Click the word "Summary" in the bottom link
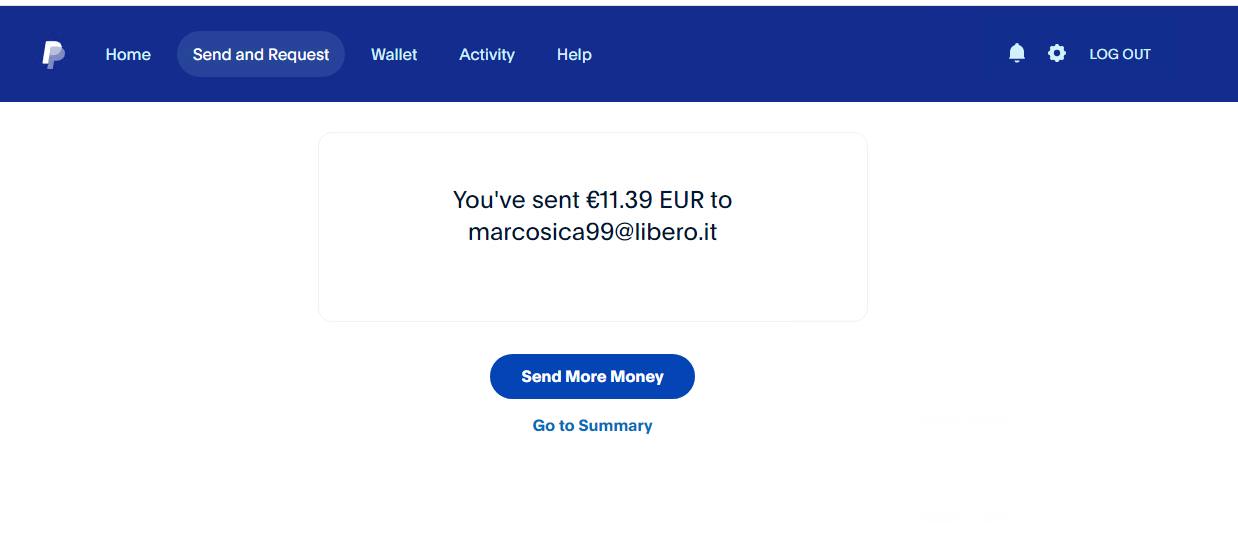Screen dimensions: 1238x533 [615, 426]
